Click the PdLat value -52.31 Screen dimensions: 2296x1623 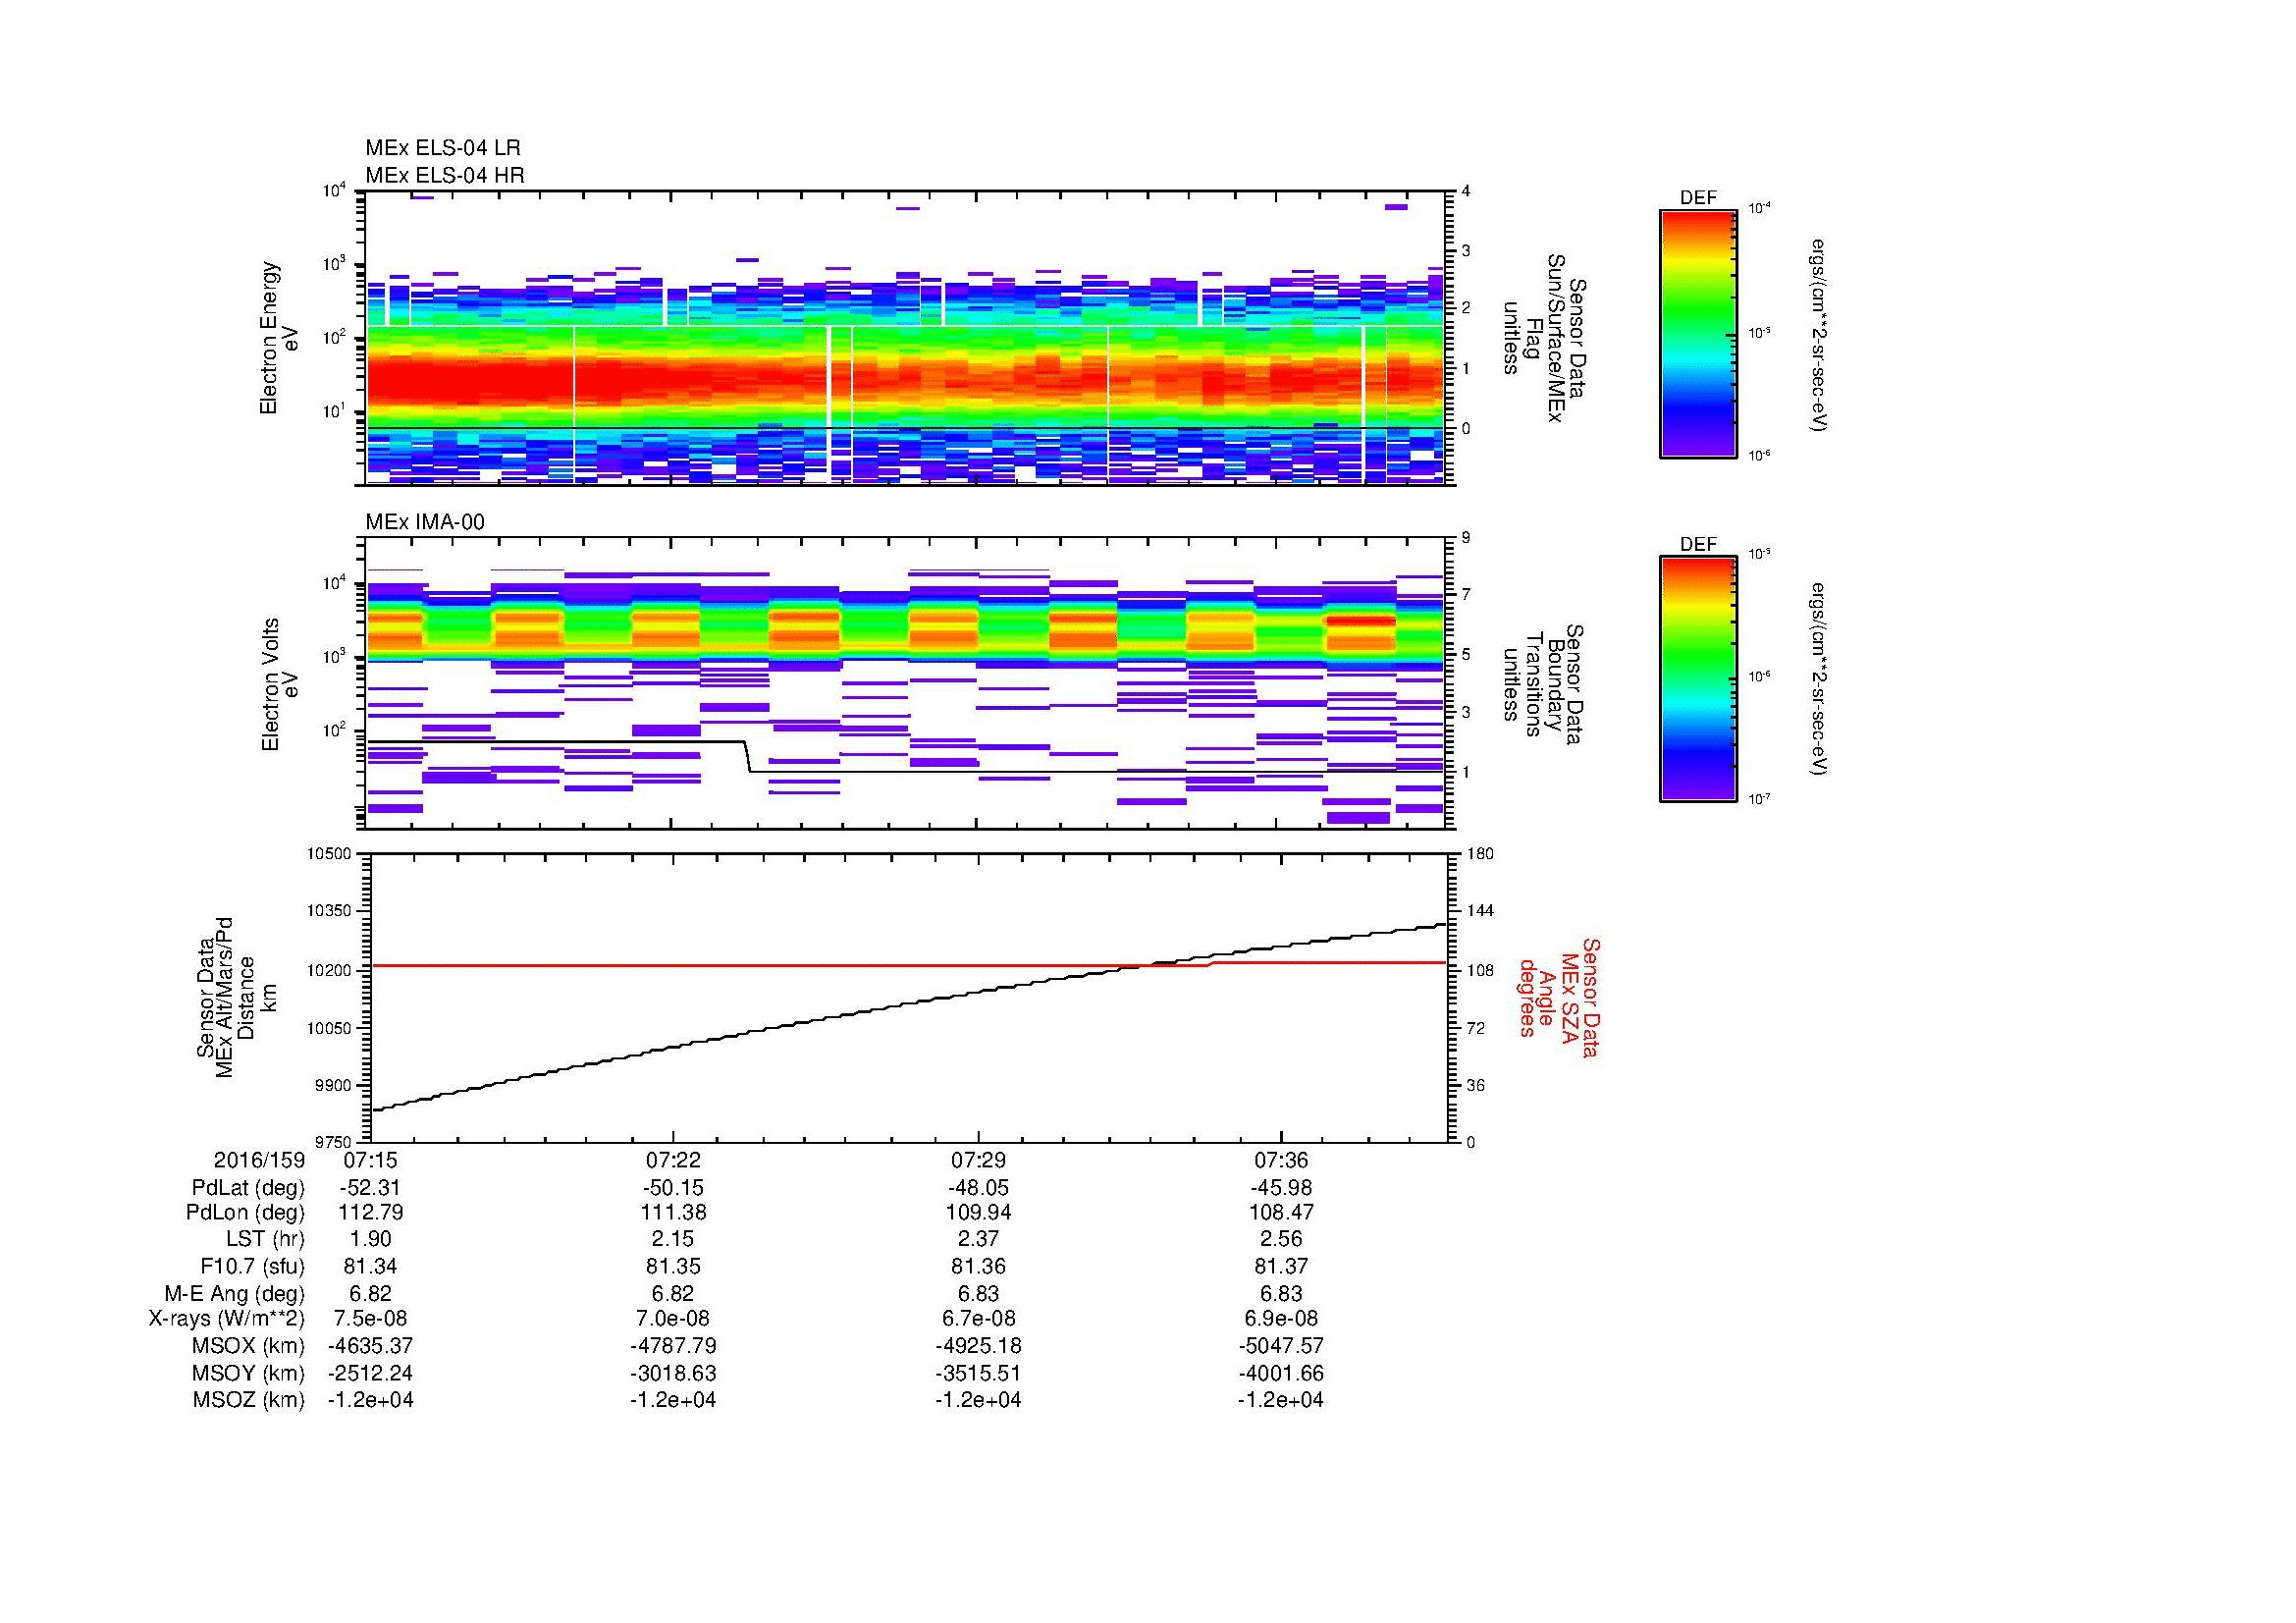(370, 1188)
